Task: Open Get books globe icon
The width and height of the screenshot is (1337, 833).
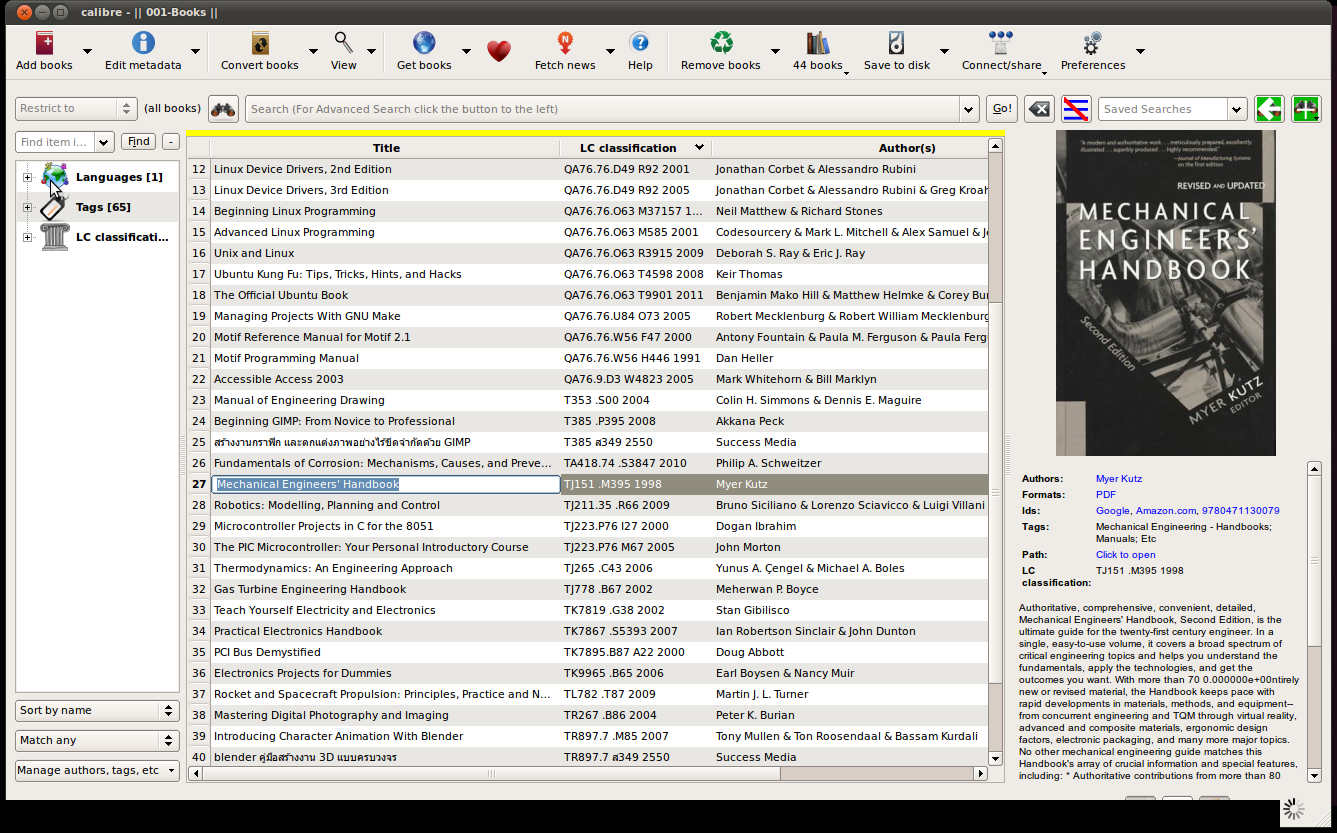Action: pos(424,43)
